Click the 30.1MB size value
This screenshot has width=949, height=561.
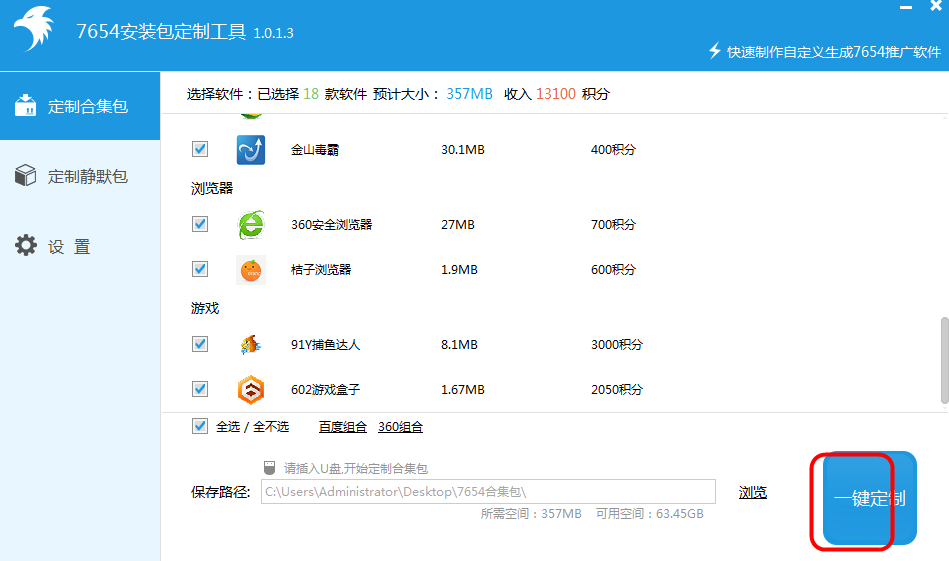(462, 149)
